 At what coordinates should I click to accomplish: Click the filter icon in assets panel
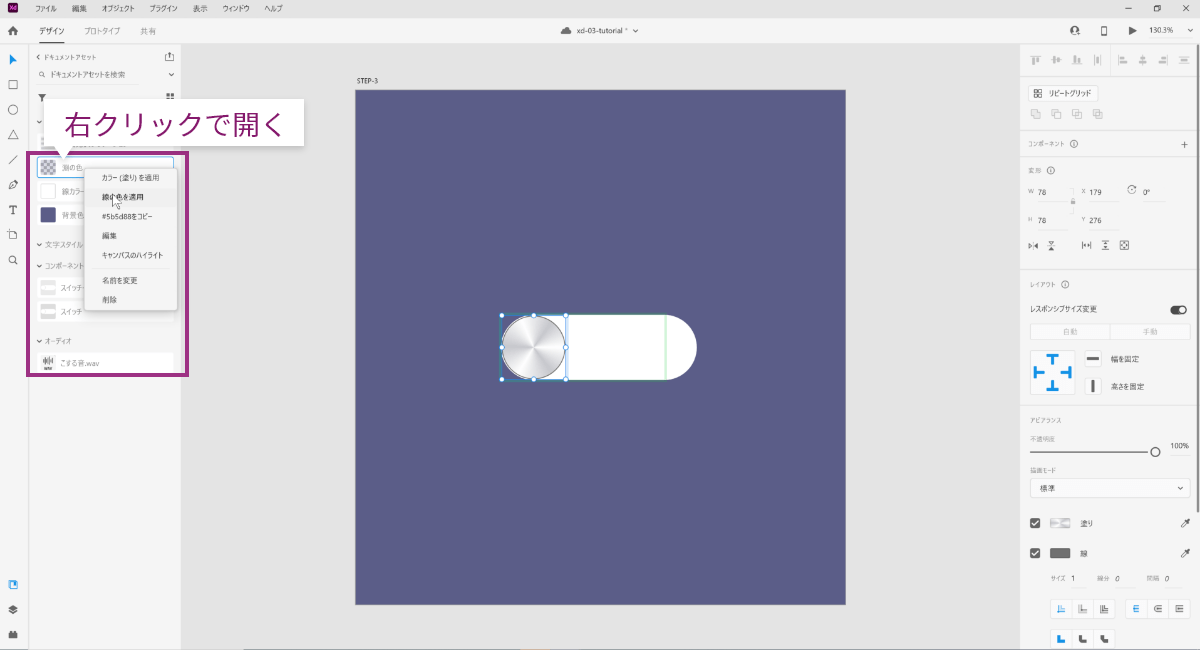[x=42, y=97]
